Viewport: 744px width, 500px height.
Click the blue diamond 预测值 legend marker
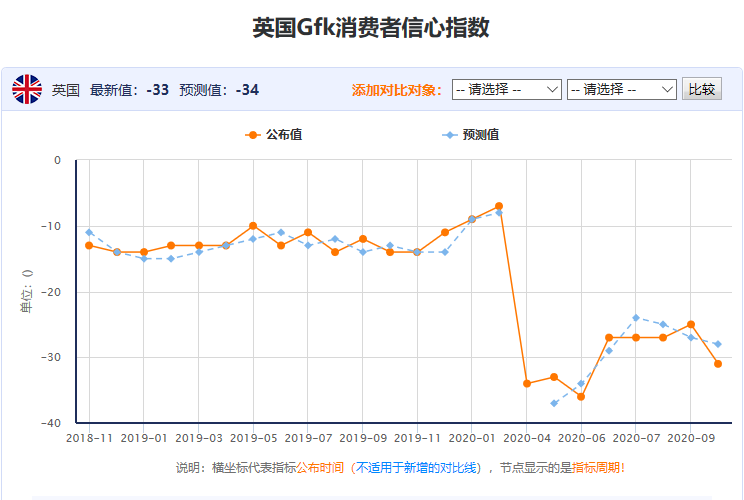pyautogui.click(x=449, y=135)
